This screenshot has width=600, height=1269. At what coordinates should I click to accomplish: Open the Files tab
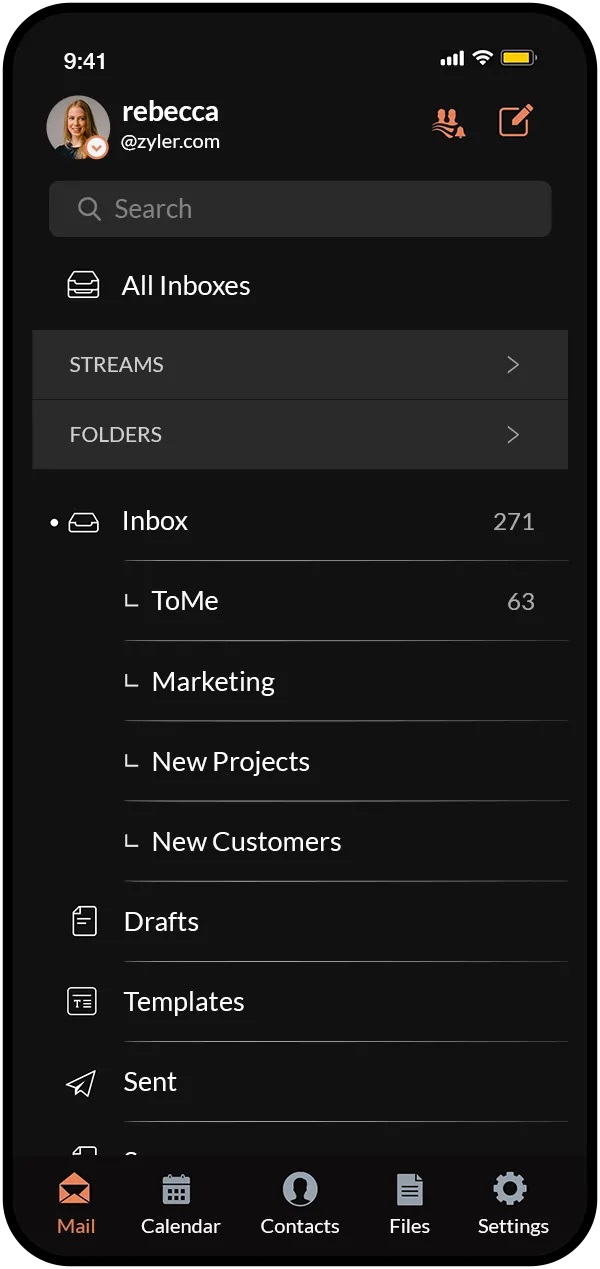pyautogui.click(x=409, y=1204)
